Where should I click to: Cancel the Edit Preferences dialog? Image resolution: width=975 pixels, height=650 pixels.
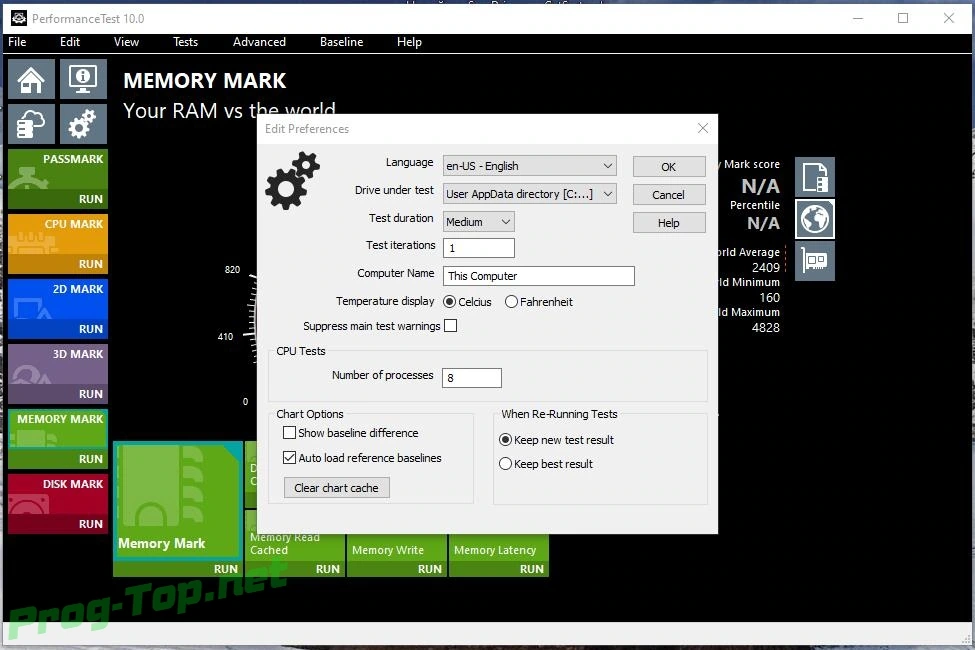point(669,195)
